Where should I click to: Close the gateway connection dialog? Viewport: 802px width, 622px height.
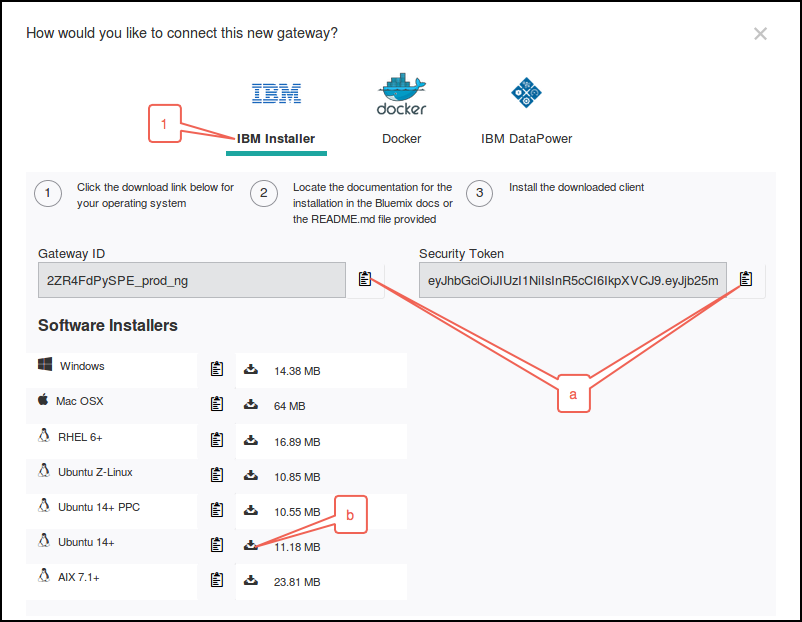click(x=761, y=34)
